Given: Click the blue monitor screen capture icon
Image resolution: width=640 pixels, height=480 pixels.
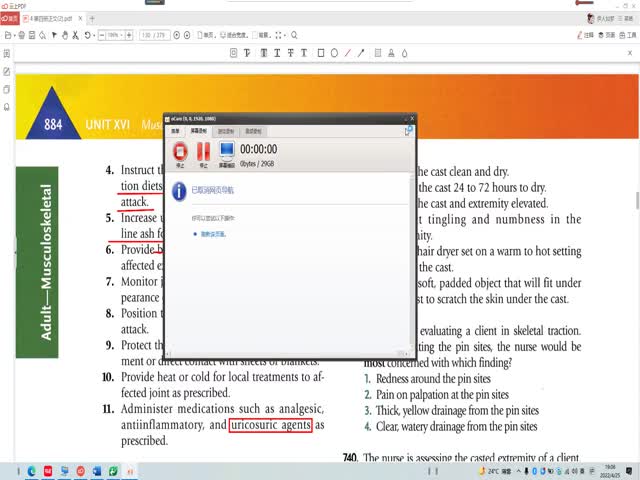Looking at the screenshot, I should tap(227, 152).
